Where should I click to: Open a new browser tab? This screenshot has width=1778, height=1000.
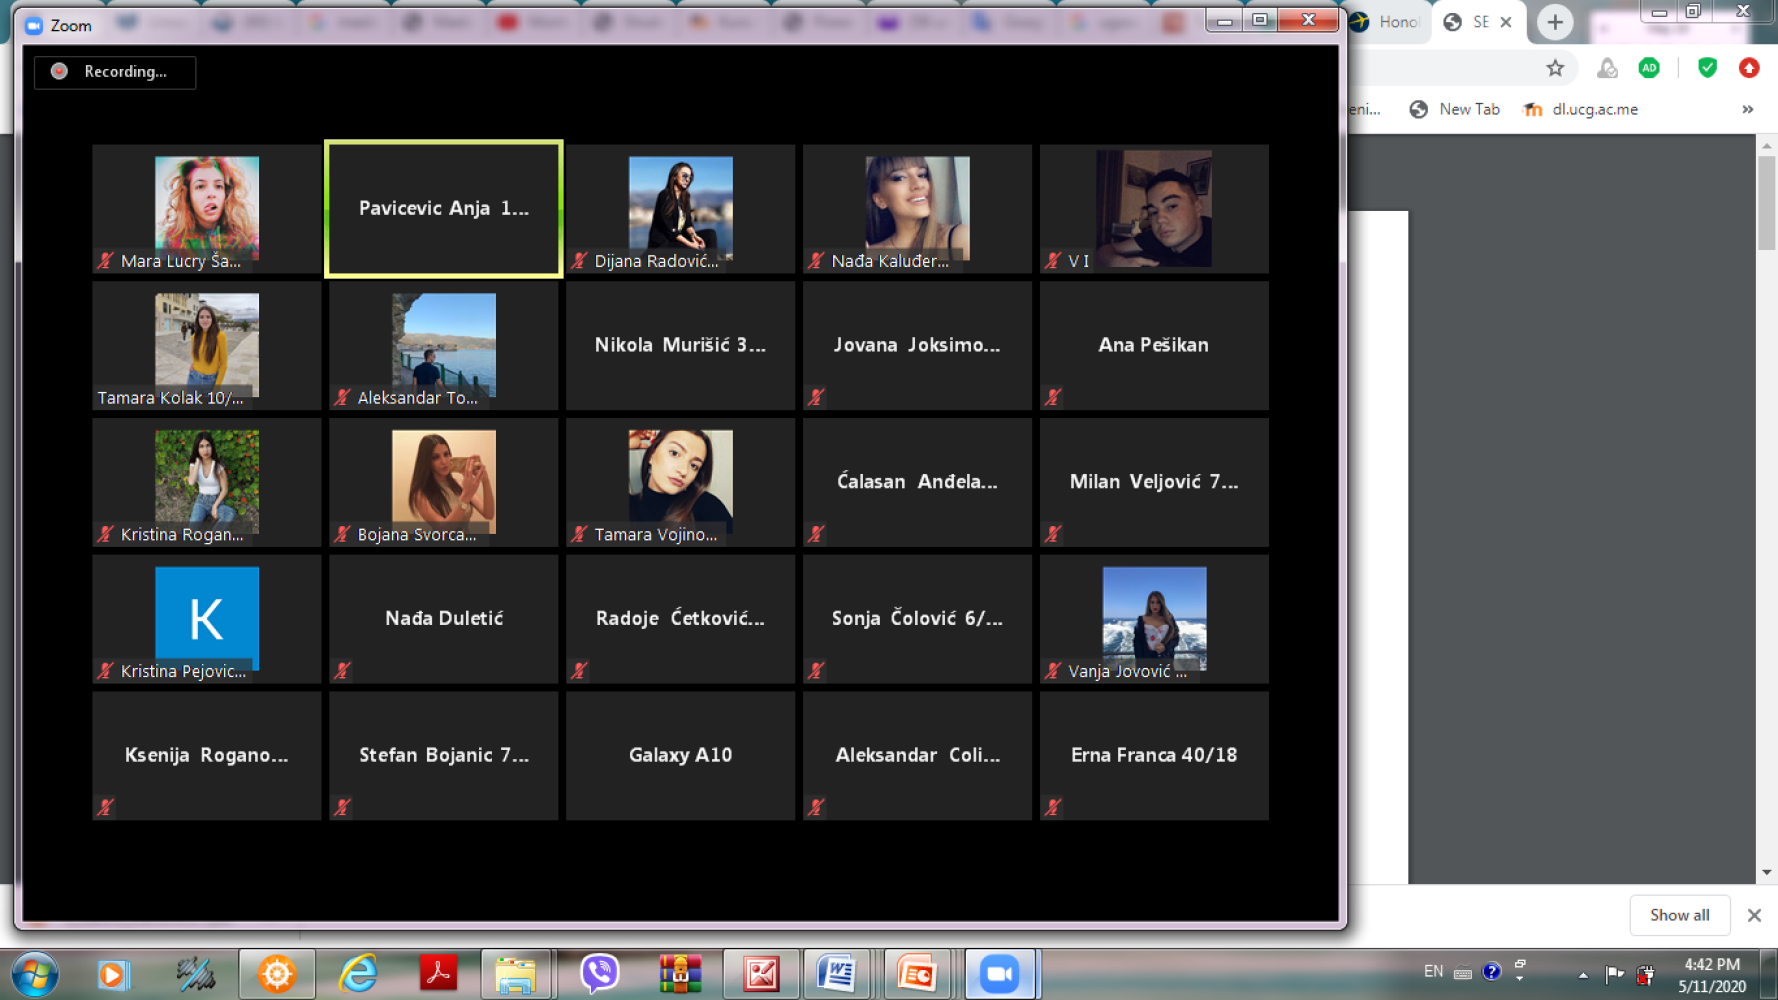(x=1554, y=22)
